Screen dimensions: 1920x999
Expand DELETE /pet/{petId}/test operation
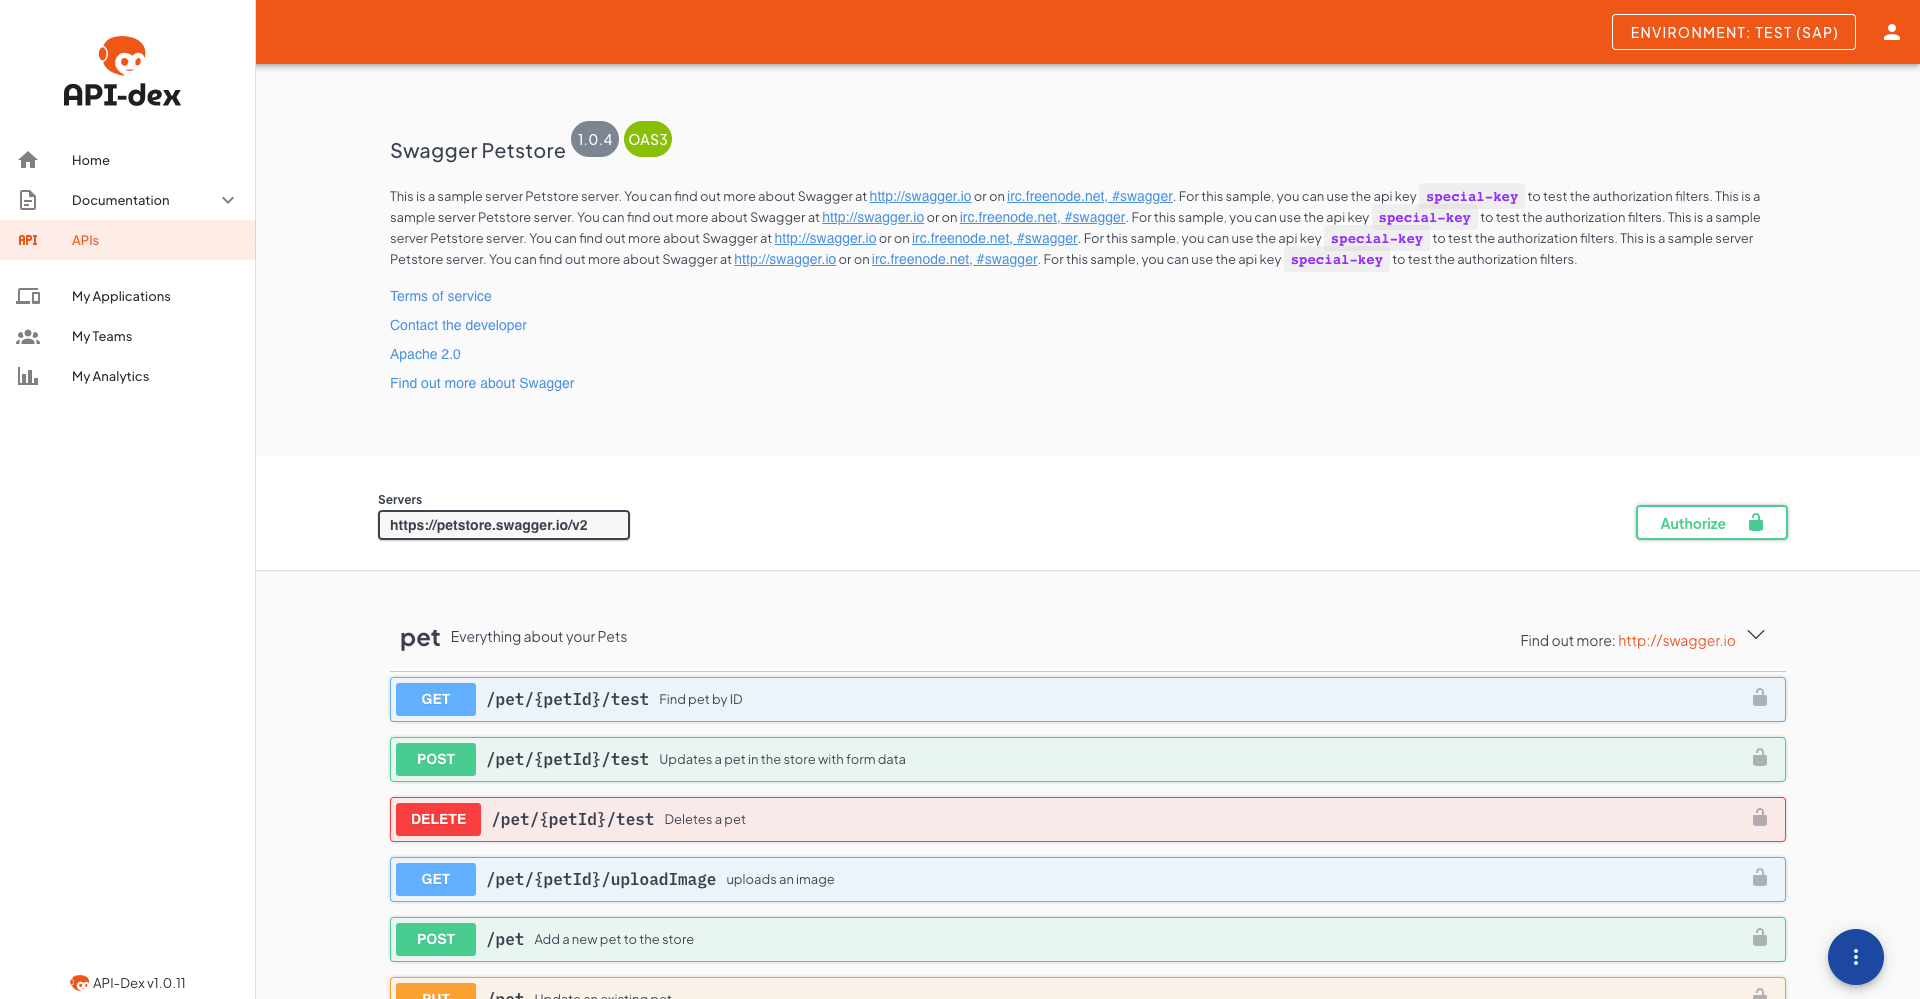pyautogui.click(x=1088, y=819)
